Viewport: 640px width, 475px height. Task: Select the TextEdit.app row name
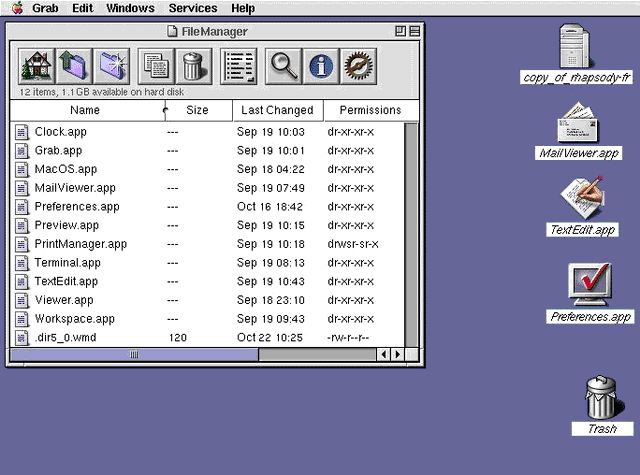coord(66,281)
